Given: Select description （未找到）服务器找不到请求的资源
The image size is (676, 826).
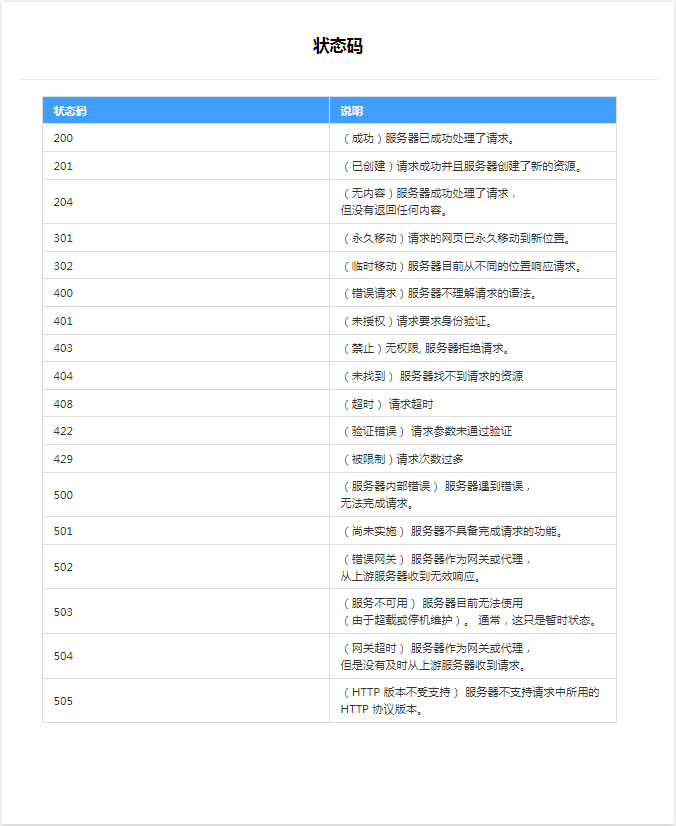Looking at the screenshot, I should pos(473,376).
